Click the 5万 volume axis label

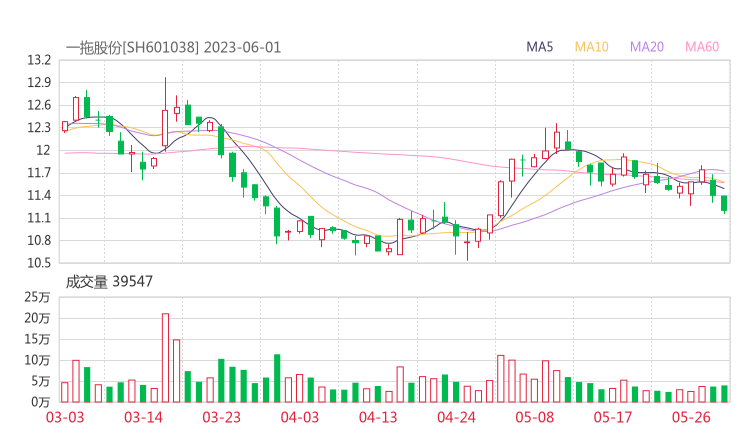click(41, 381)
